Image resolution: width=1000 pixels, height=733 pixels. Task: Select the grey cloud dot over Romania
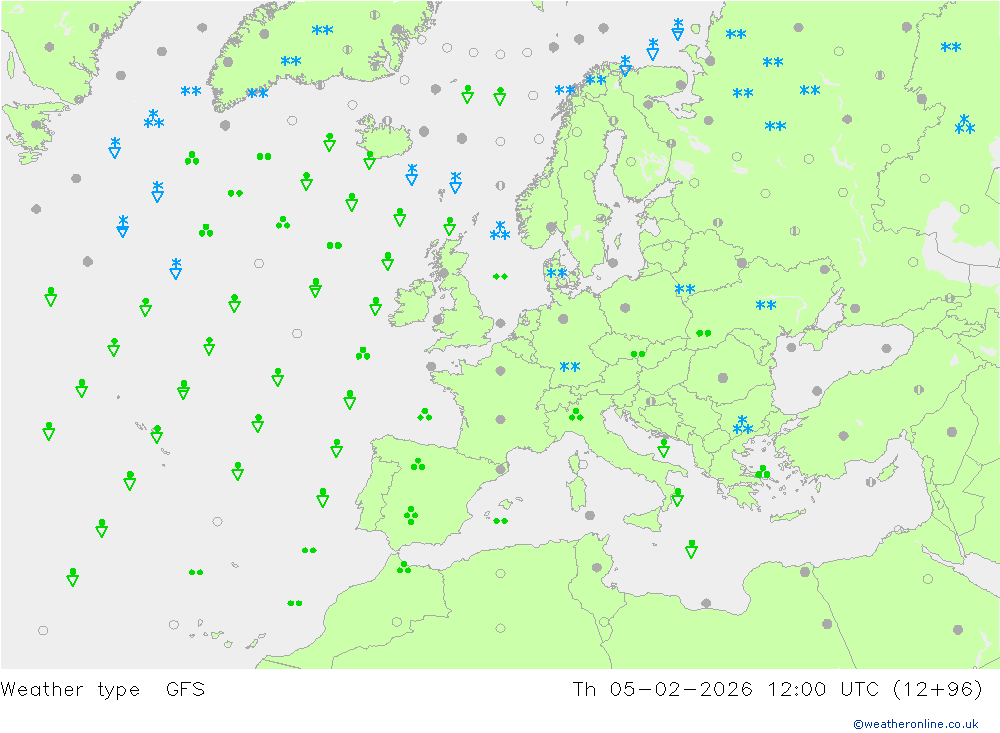(x=723, y=378)
